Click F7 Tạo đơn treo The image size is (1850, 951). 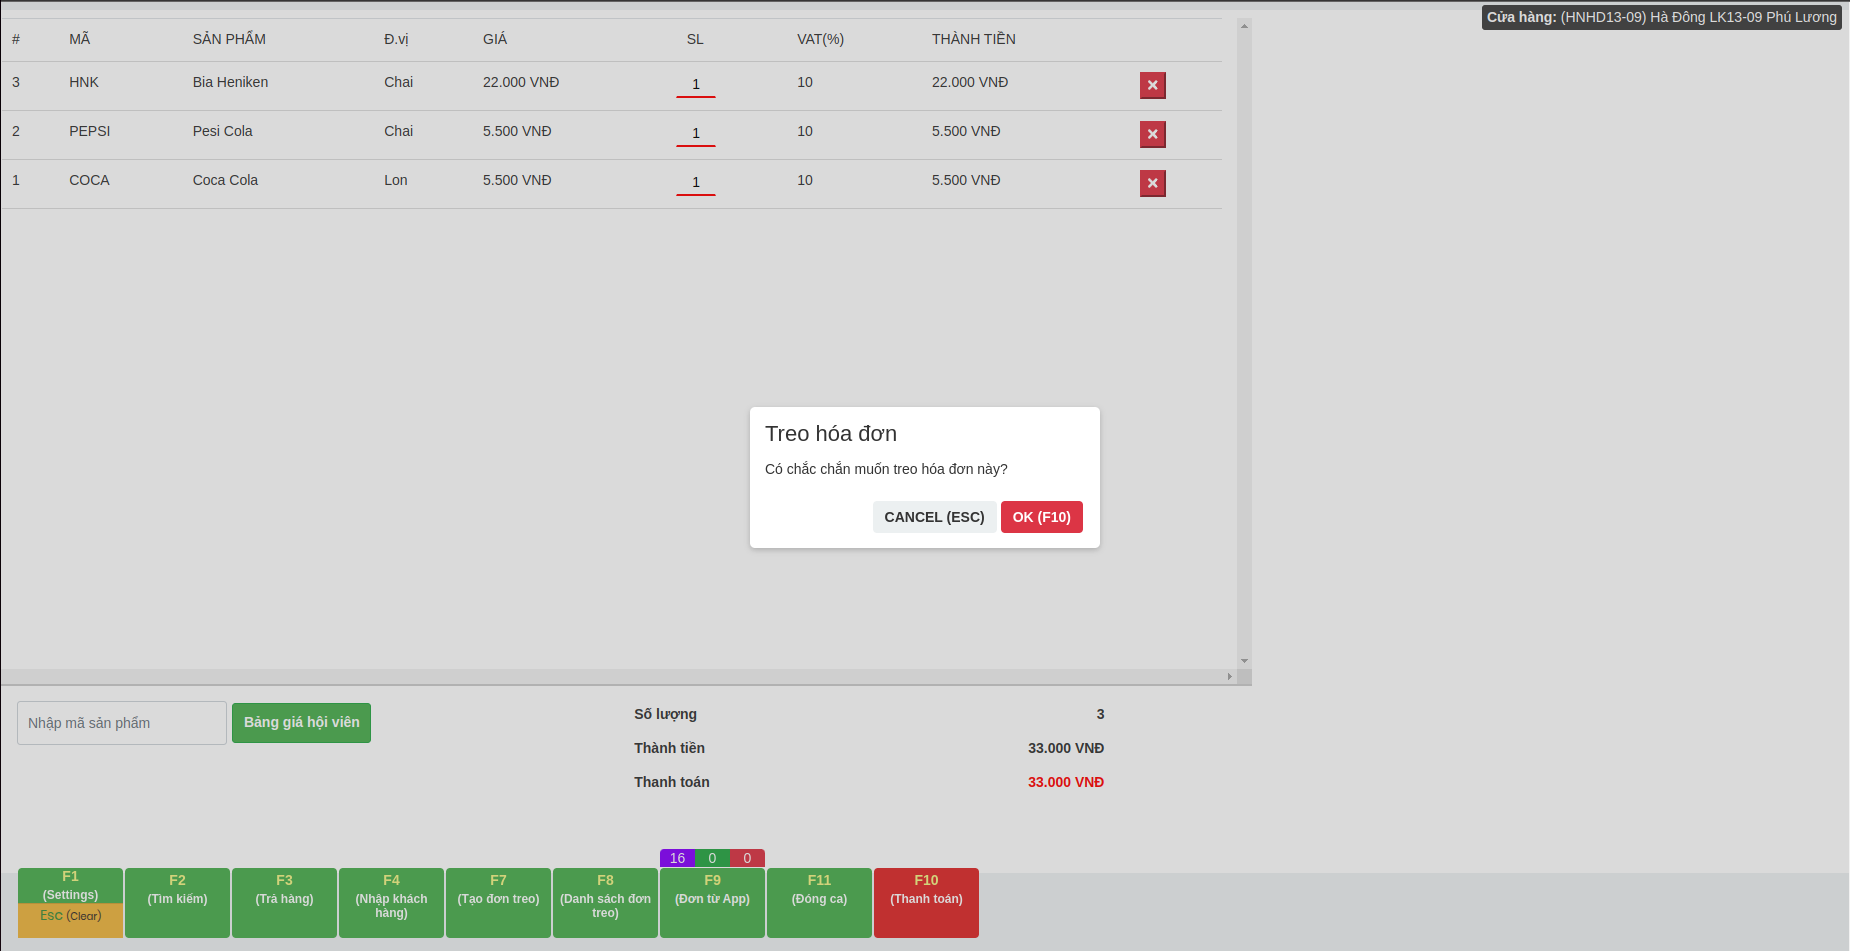tap(498, 902)
